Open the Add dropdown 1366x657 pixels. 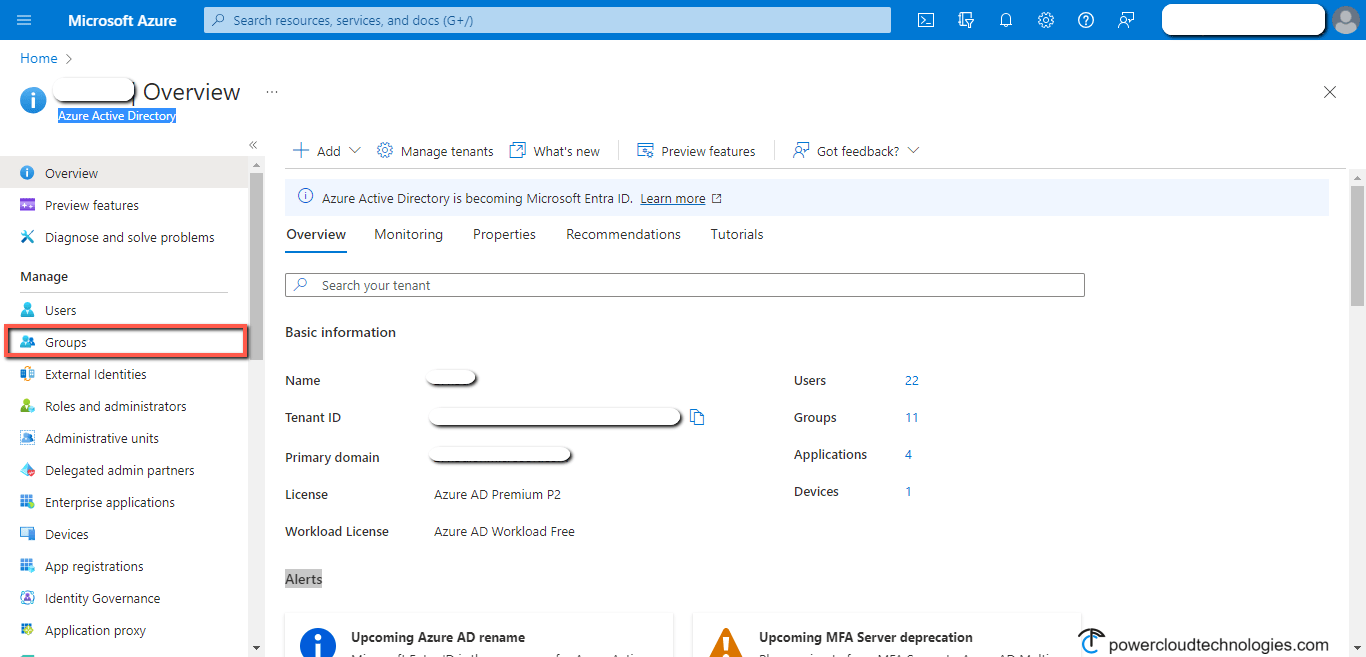click(327, 151)
